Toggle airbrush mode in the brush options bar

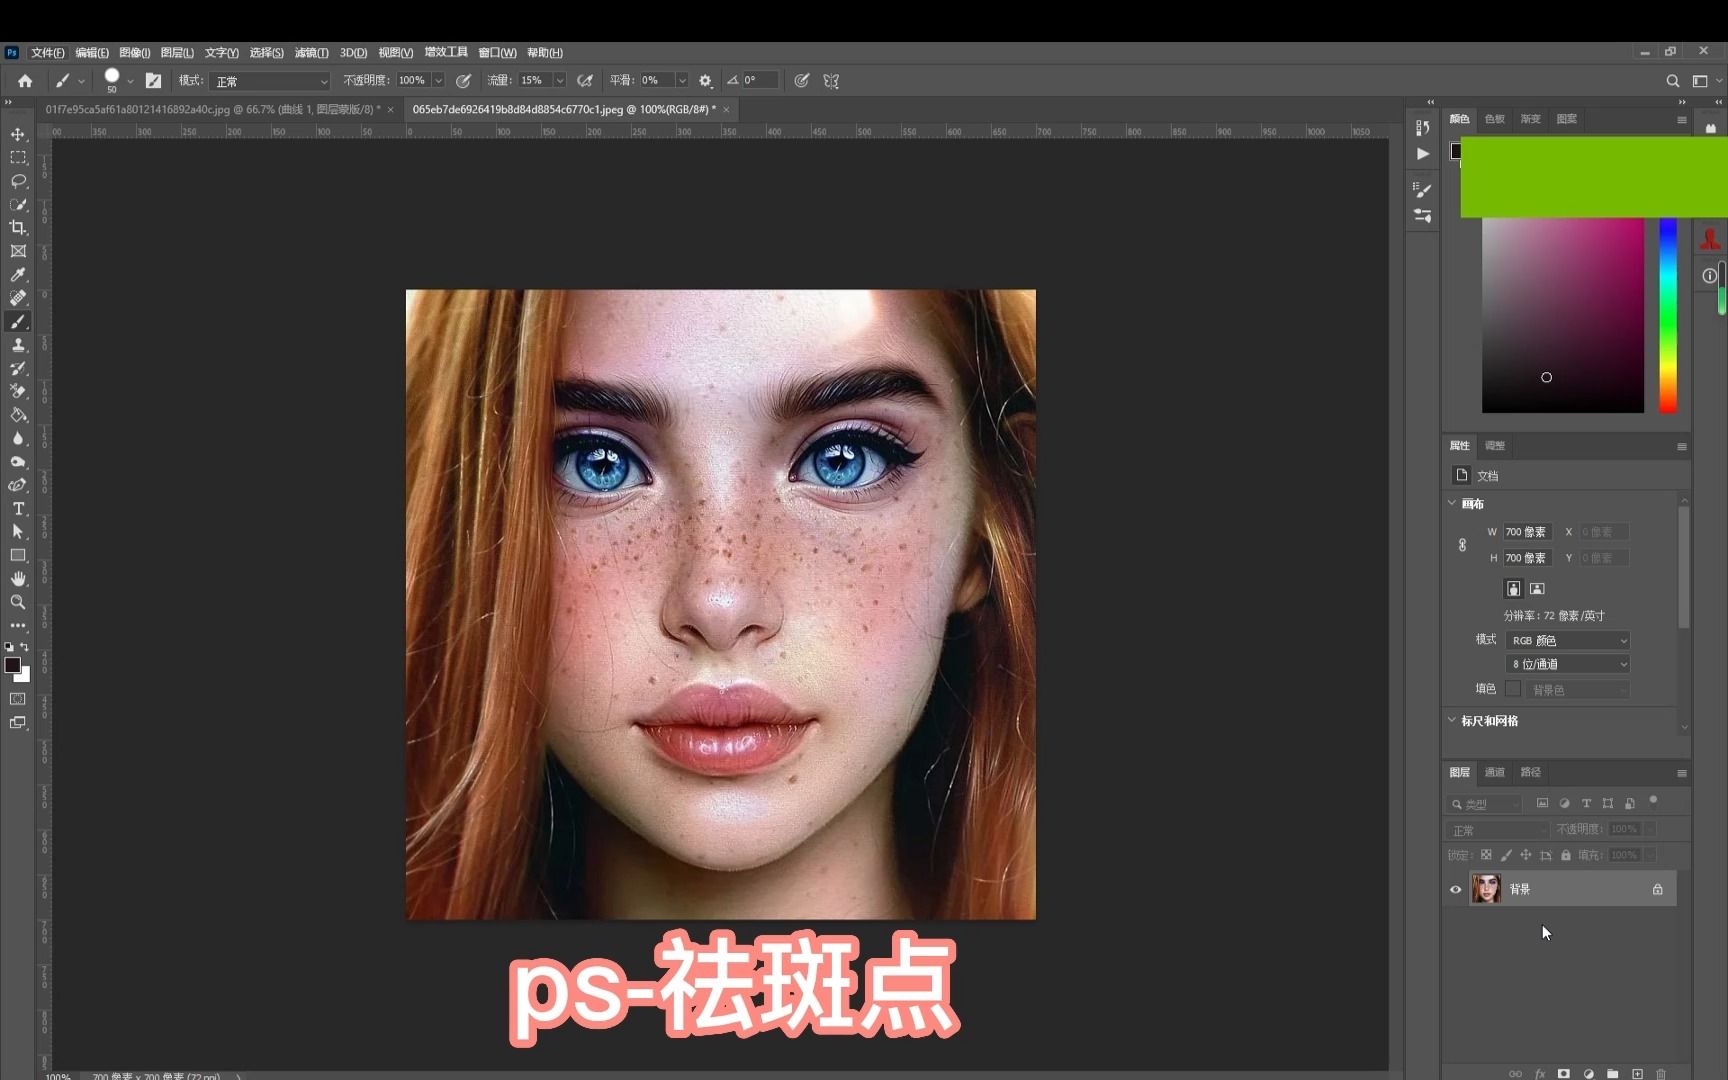click(x=585, y=80)
